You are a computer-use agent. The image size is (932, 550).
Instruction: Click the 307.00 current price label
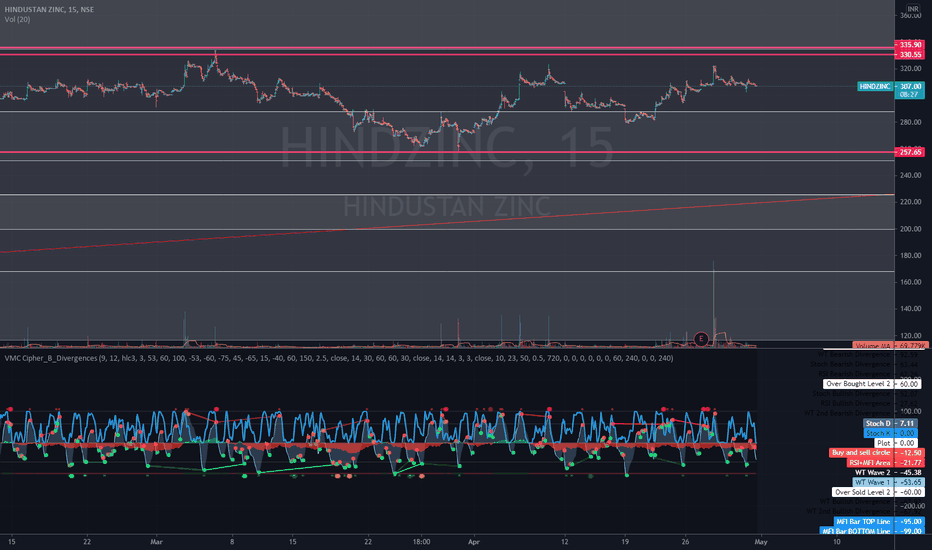pos(909,86)
